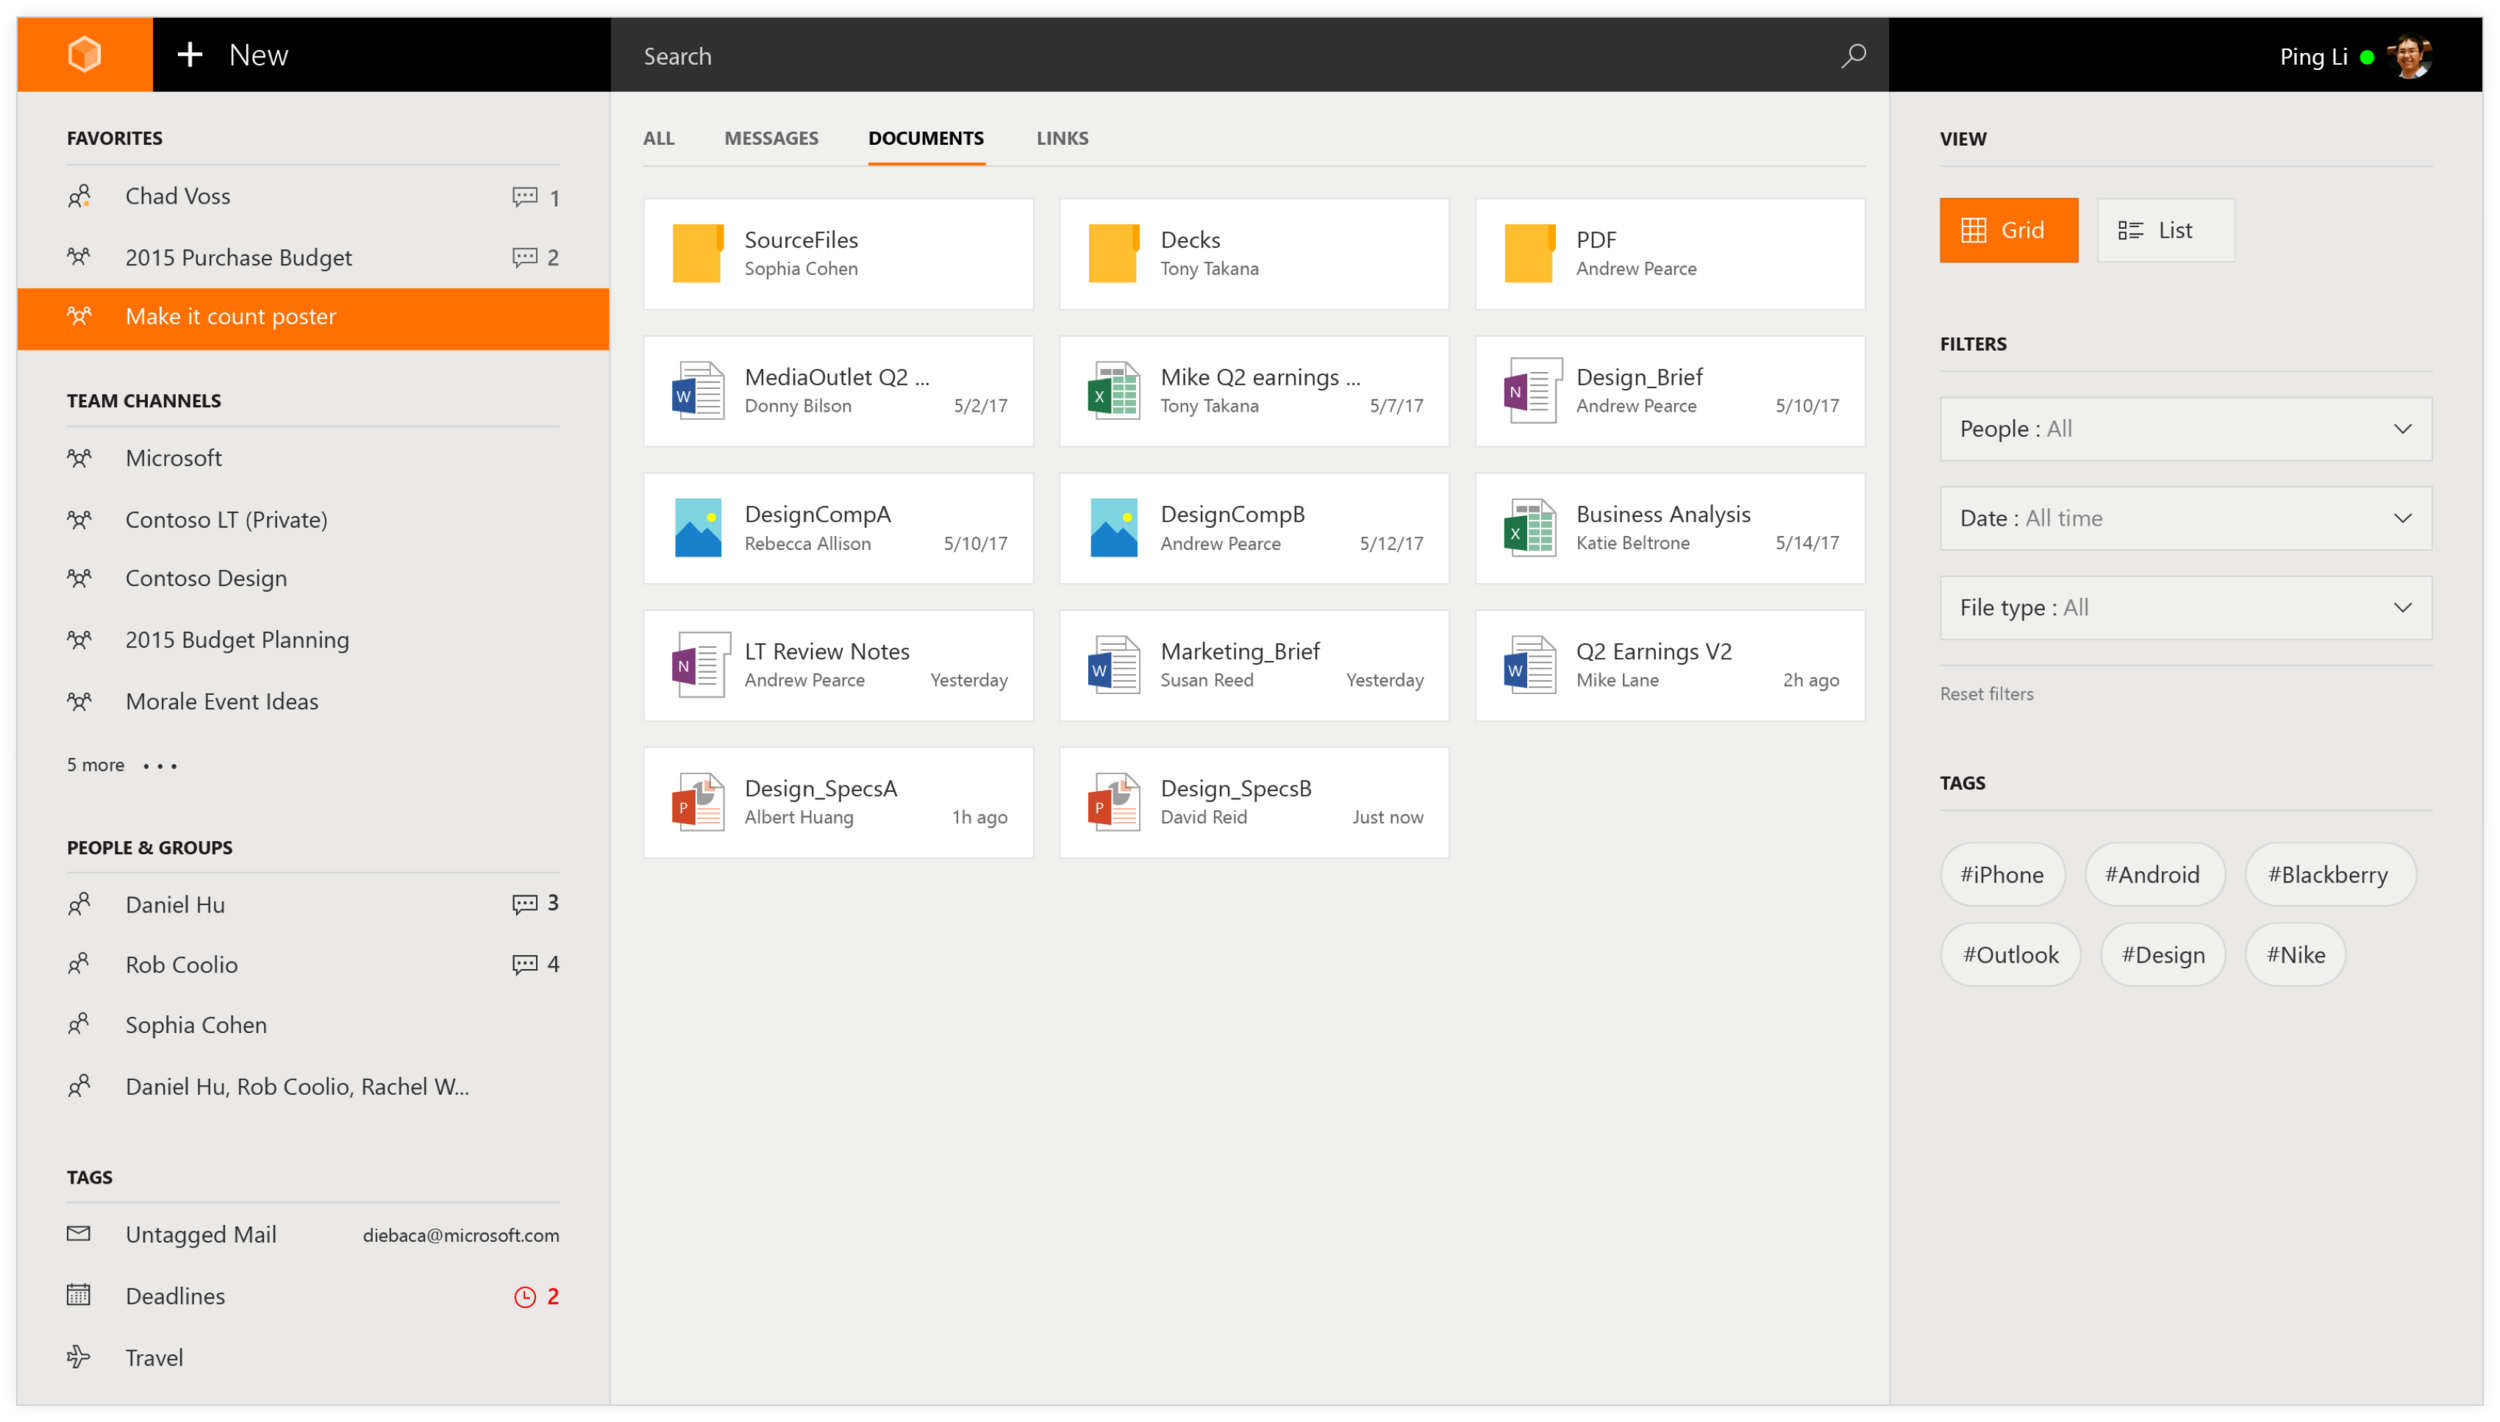Click the Excel icon on Business Analysis
The height and width of the screenshot is (1422, 2500).
coord(1529,528)
